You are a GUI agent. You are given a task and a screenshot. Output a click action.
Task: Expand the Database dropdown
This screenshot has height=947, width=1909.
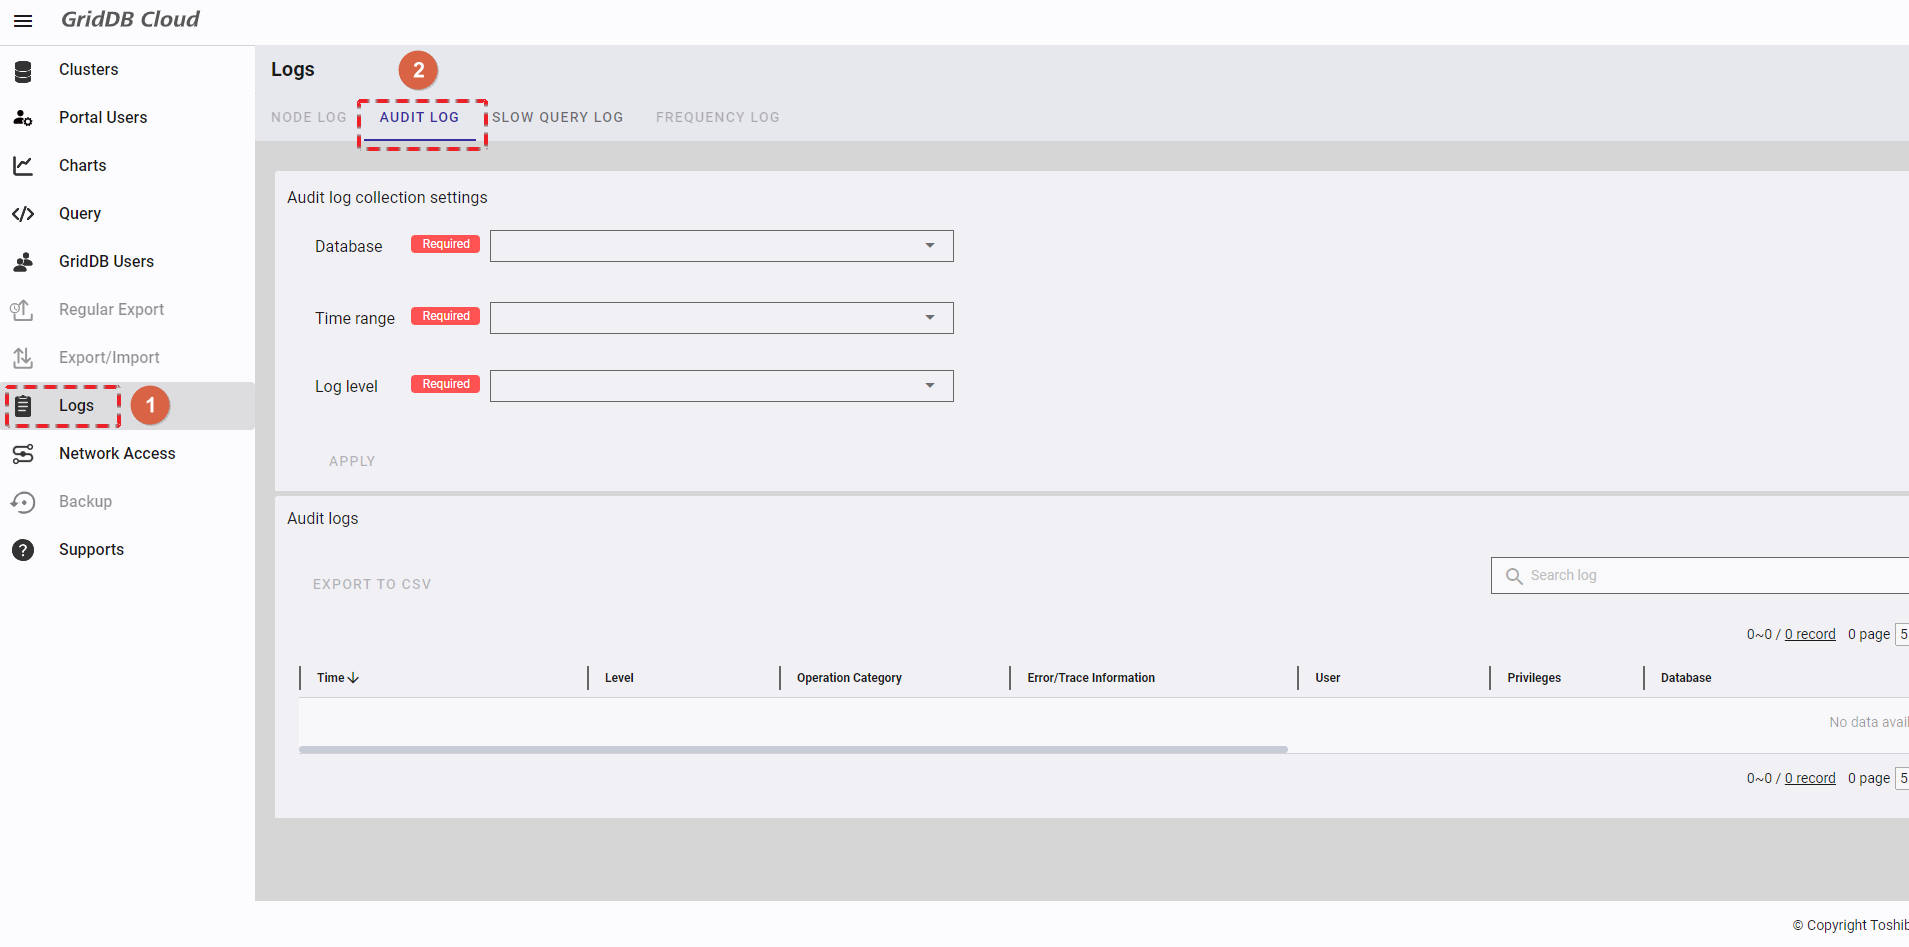click(x=721, y=246)
